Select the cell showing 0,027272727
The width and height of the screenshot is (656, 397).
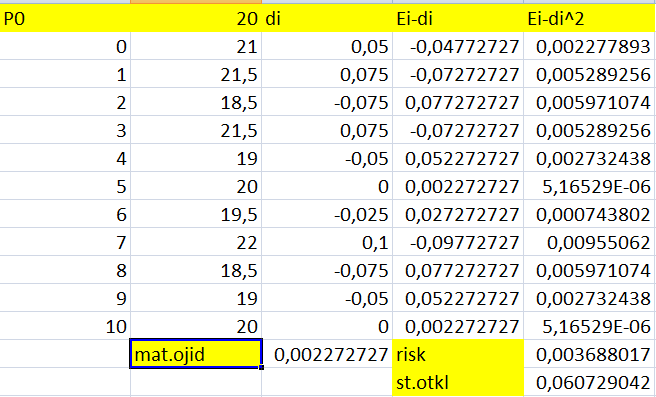(x=458, y=214)
